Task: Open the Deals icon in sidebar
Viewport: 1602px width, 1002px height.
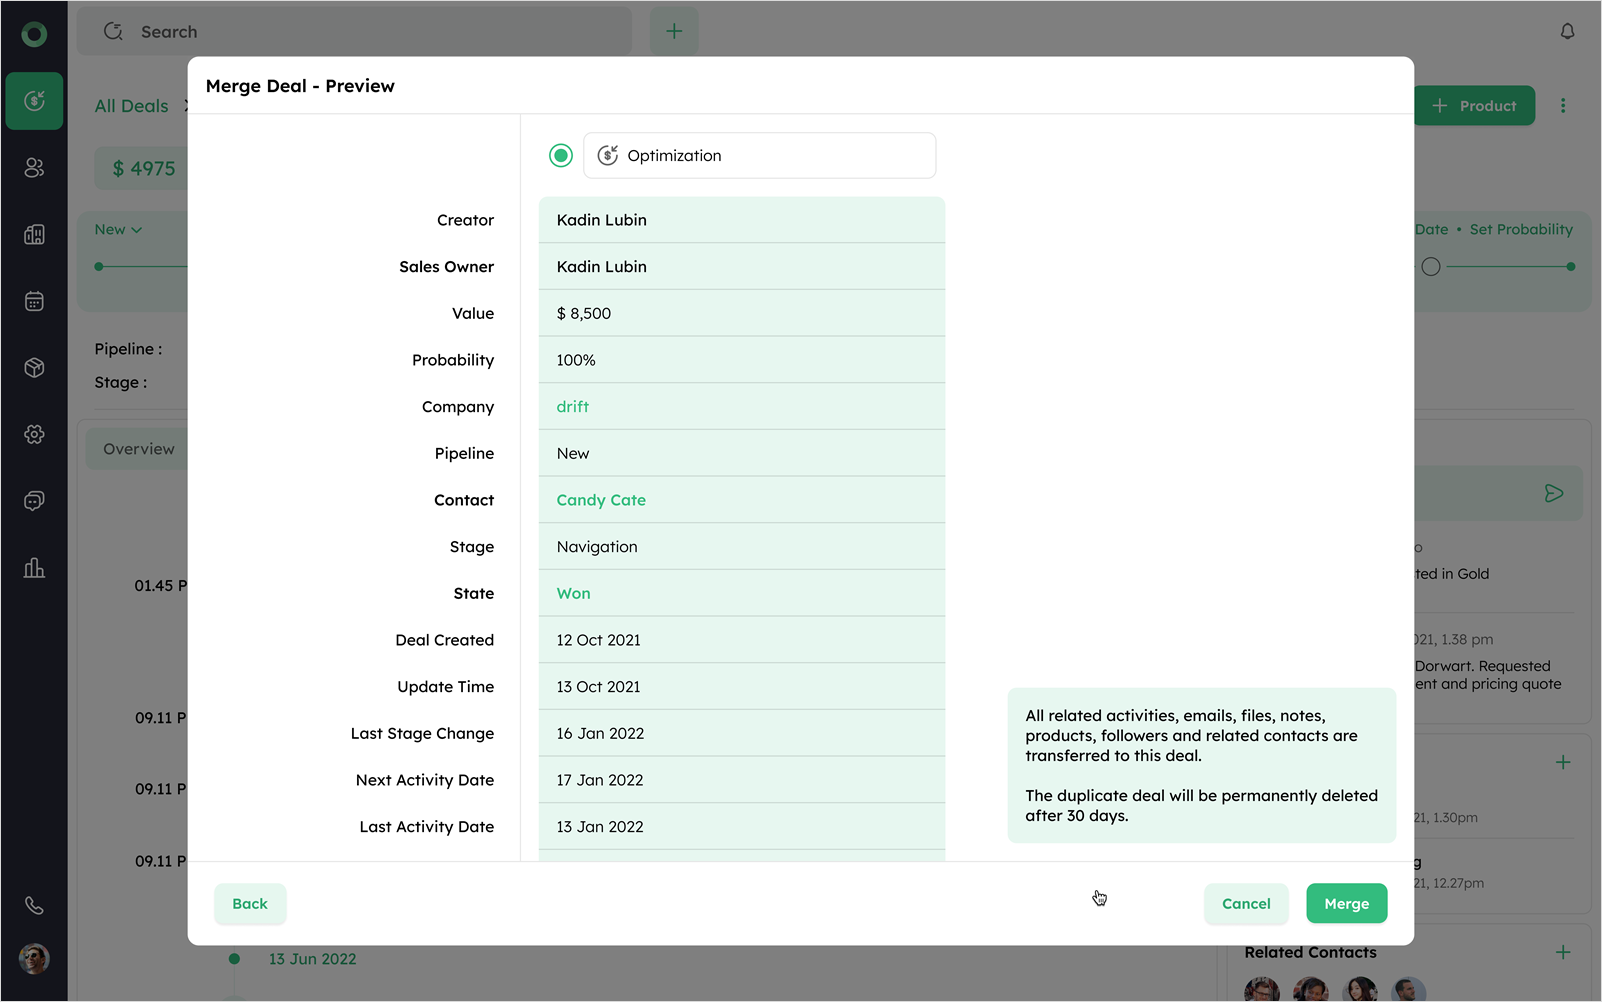Action: (x=34, y=101)
